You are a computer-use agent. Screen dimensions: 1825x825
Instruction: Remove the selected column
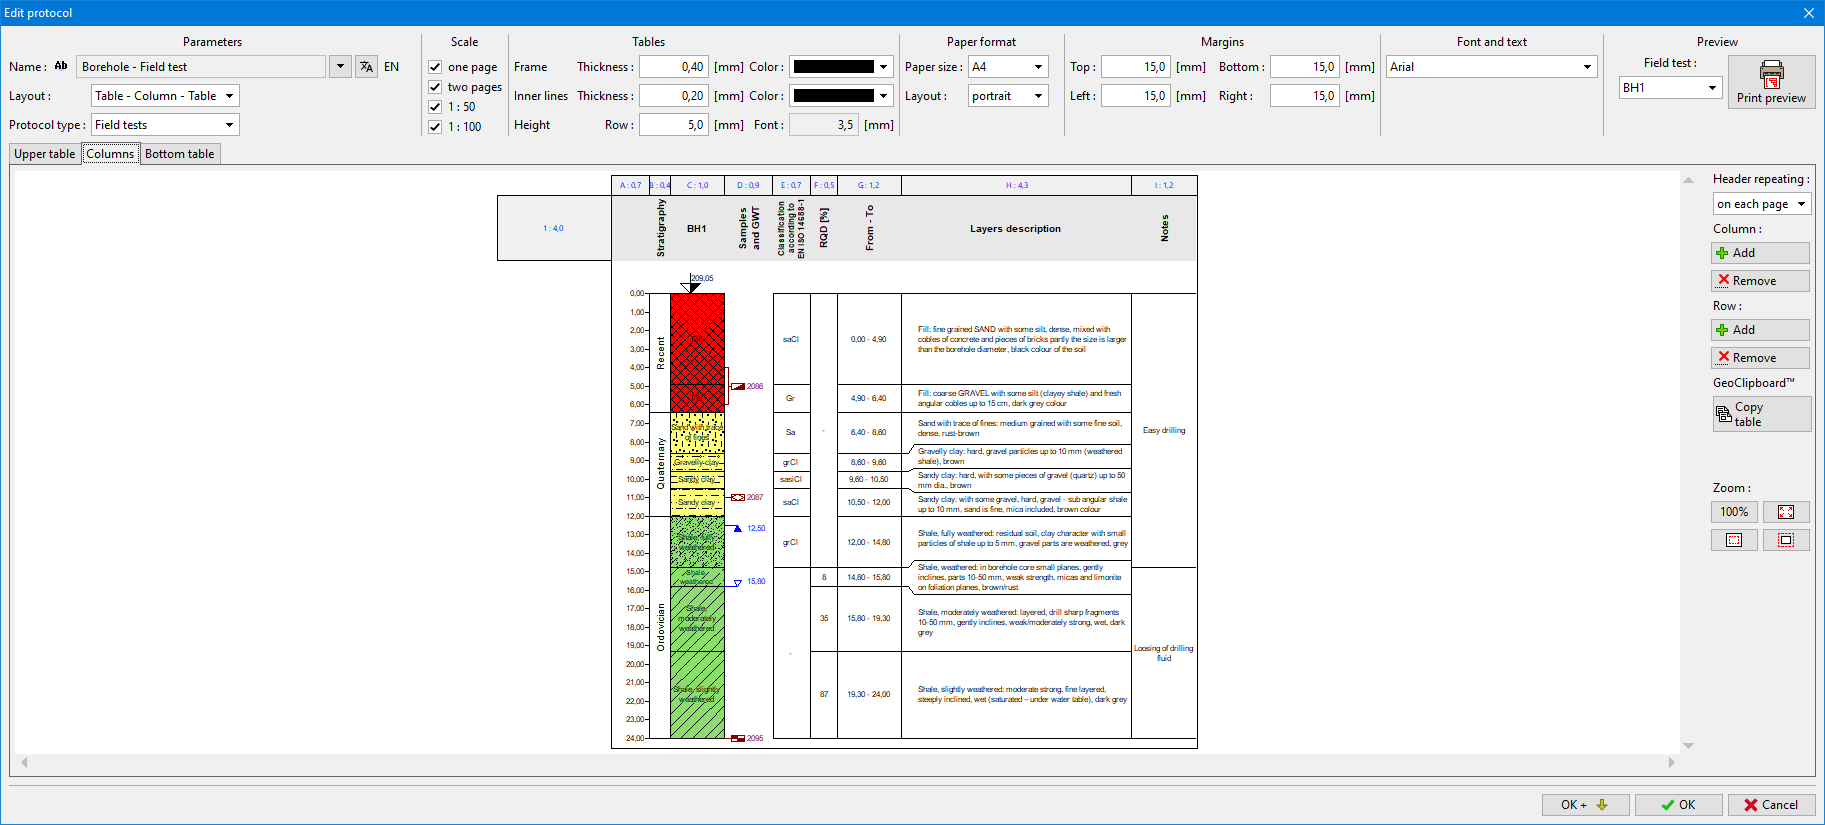click(x=1761, y=281)
